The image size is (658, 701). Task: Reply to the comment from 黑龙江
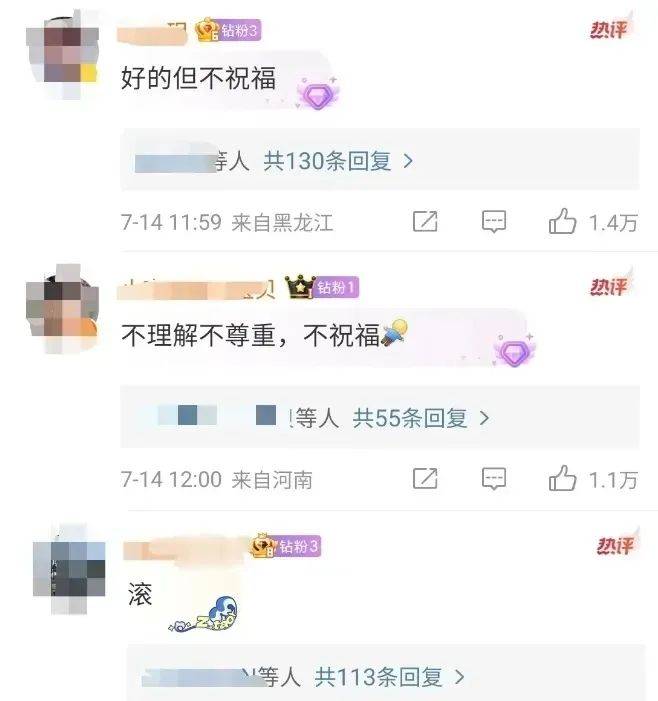click(494, 222)
